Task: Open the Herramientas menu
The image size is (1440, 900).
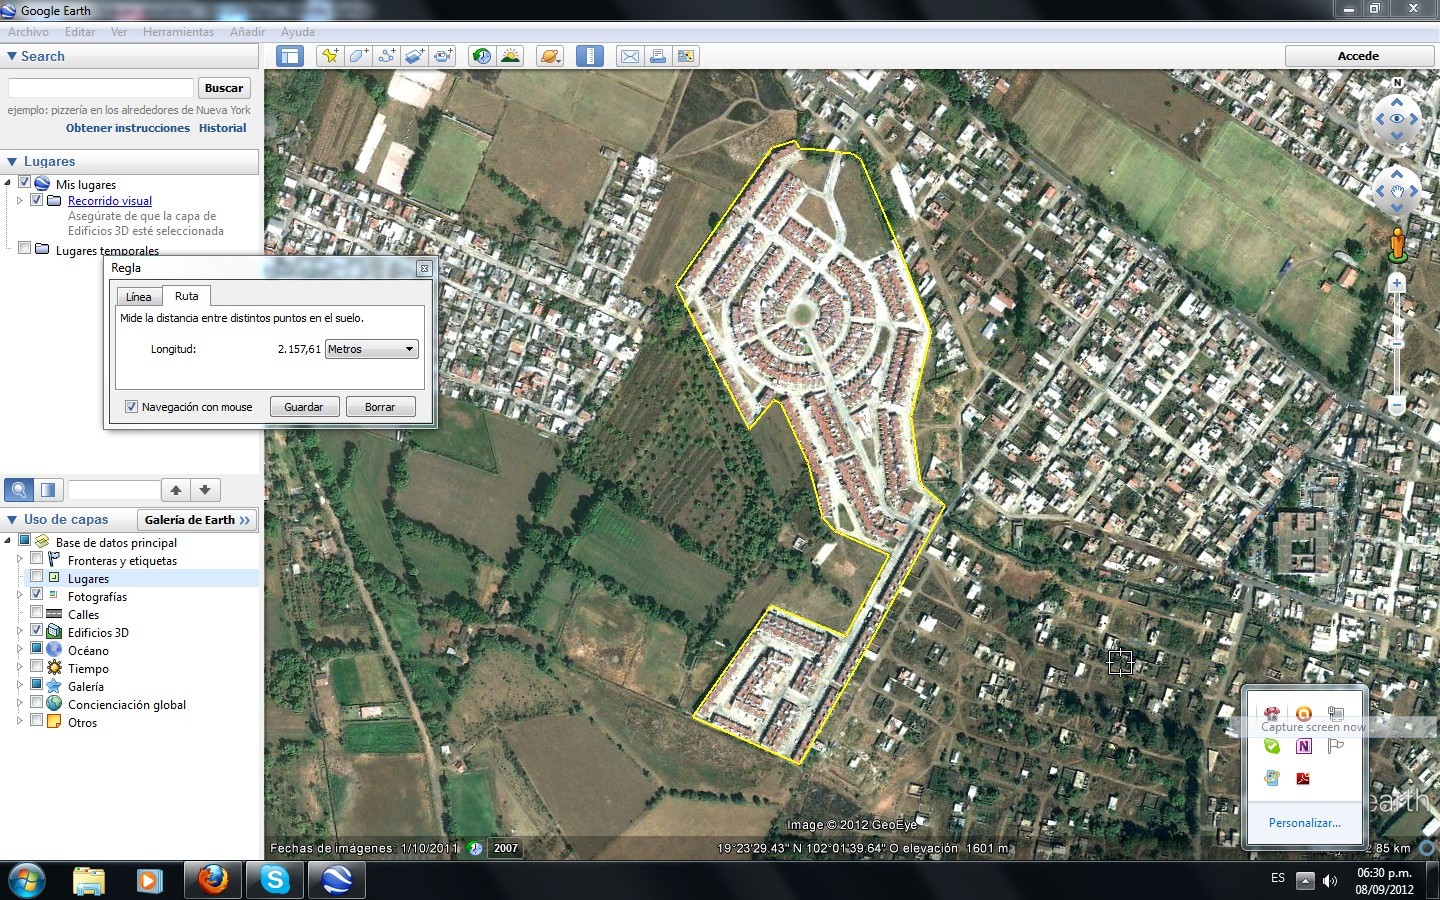Action: [x=178, y=32]
